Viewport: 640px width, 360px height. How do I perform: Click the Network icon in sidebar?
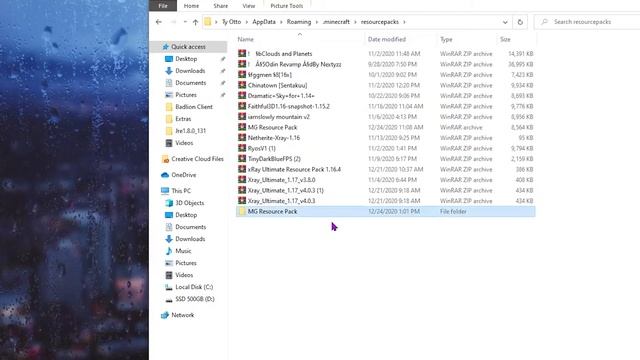[x=165, y=315]
